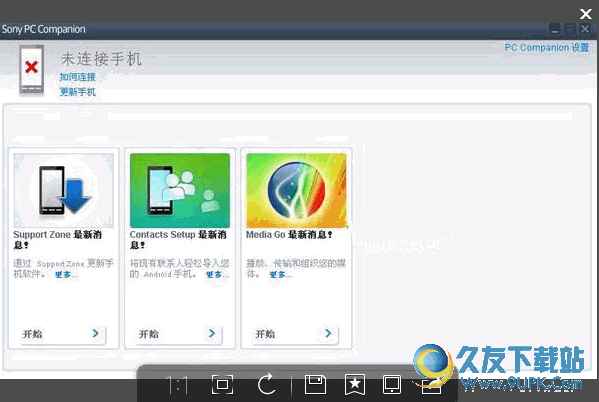Open PC Companion 设置 link
Screen dimensions: 599x402
(547, 48)
